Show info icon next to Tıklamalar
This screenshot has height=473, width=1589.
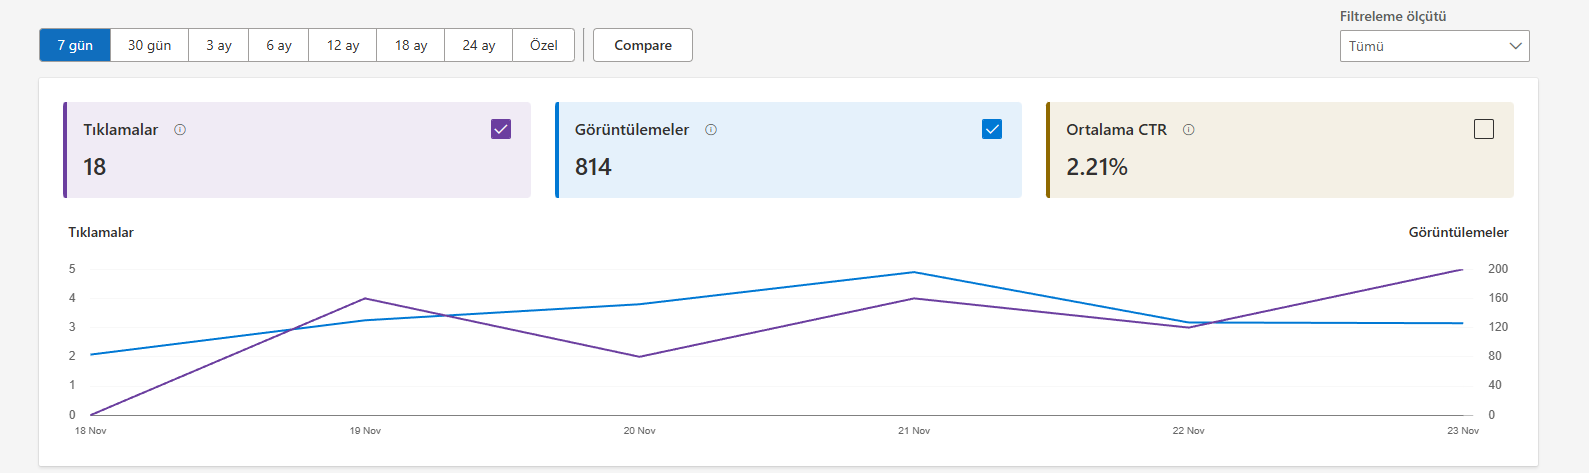[180, 130]
